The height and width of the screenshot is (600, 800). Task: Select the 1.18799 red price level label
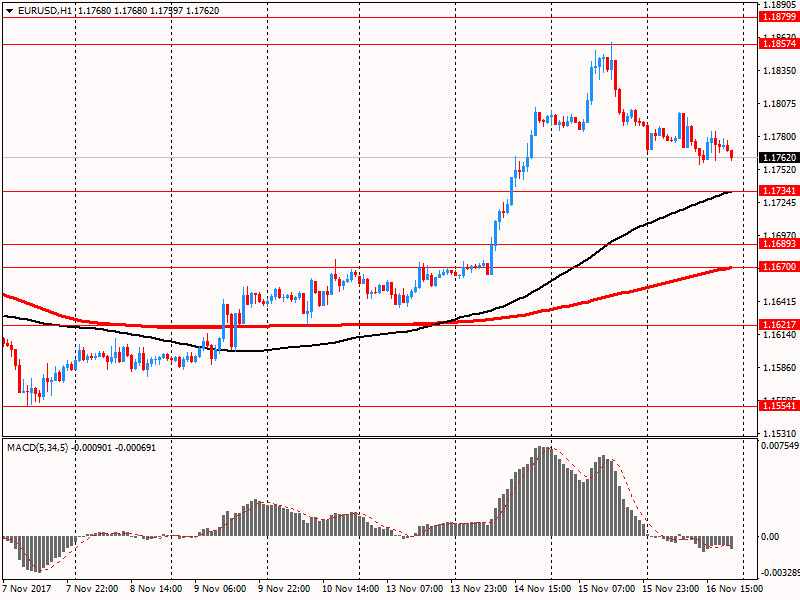[x=779, y=17]
